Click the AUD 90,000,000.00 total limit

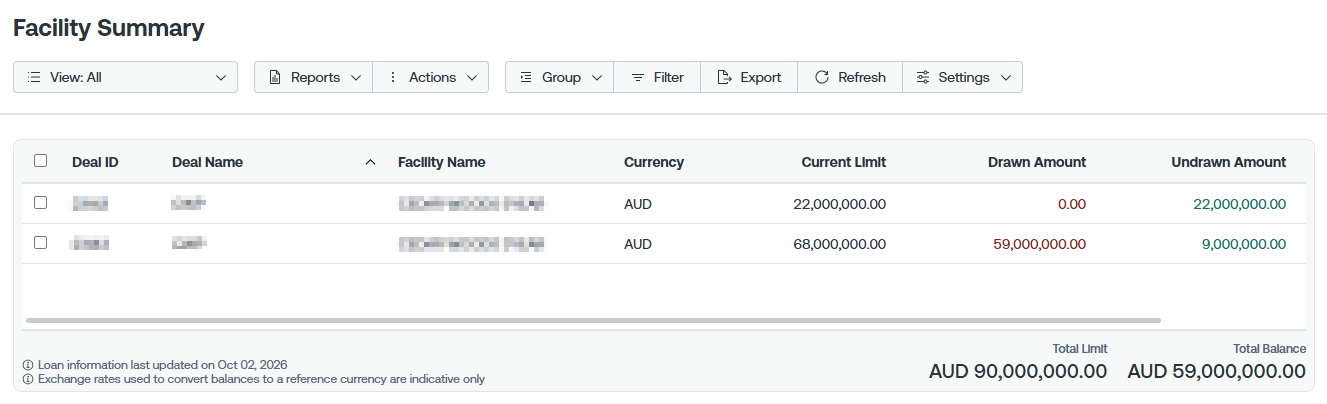(1018, 371)
